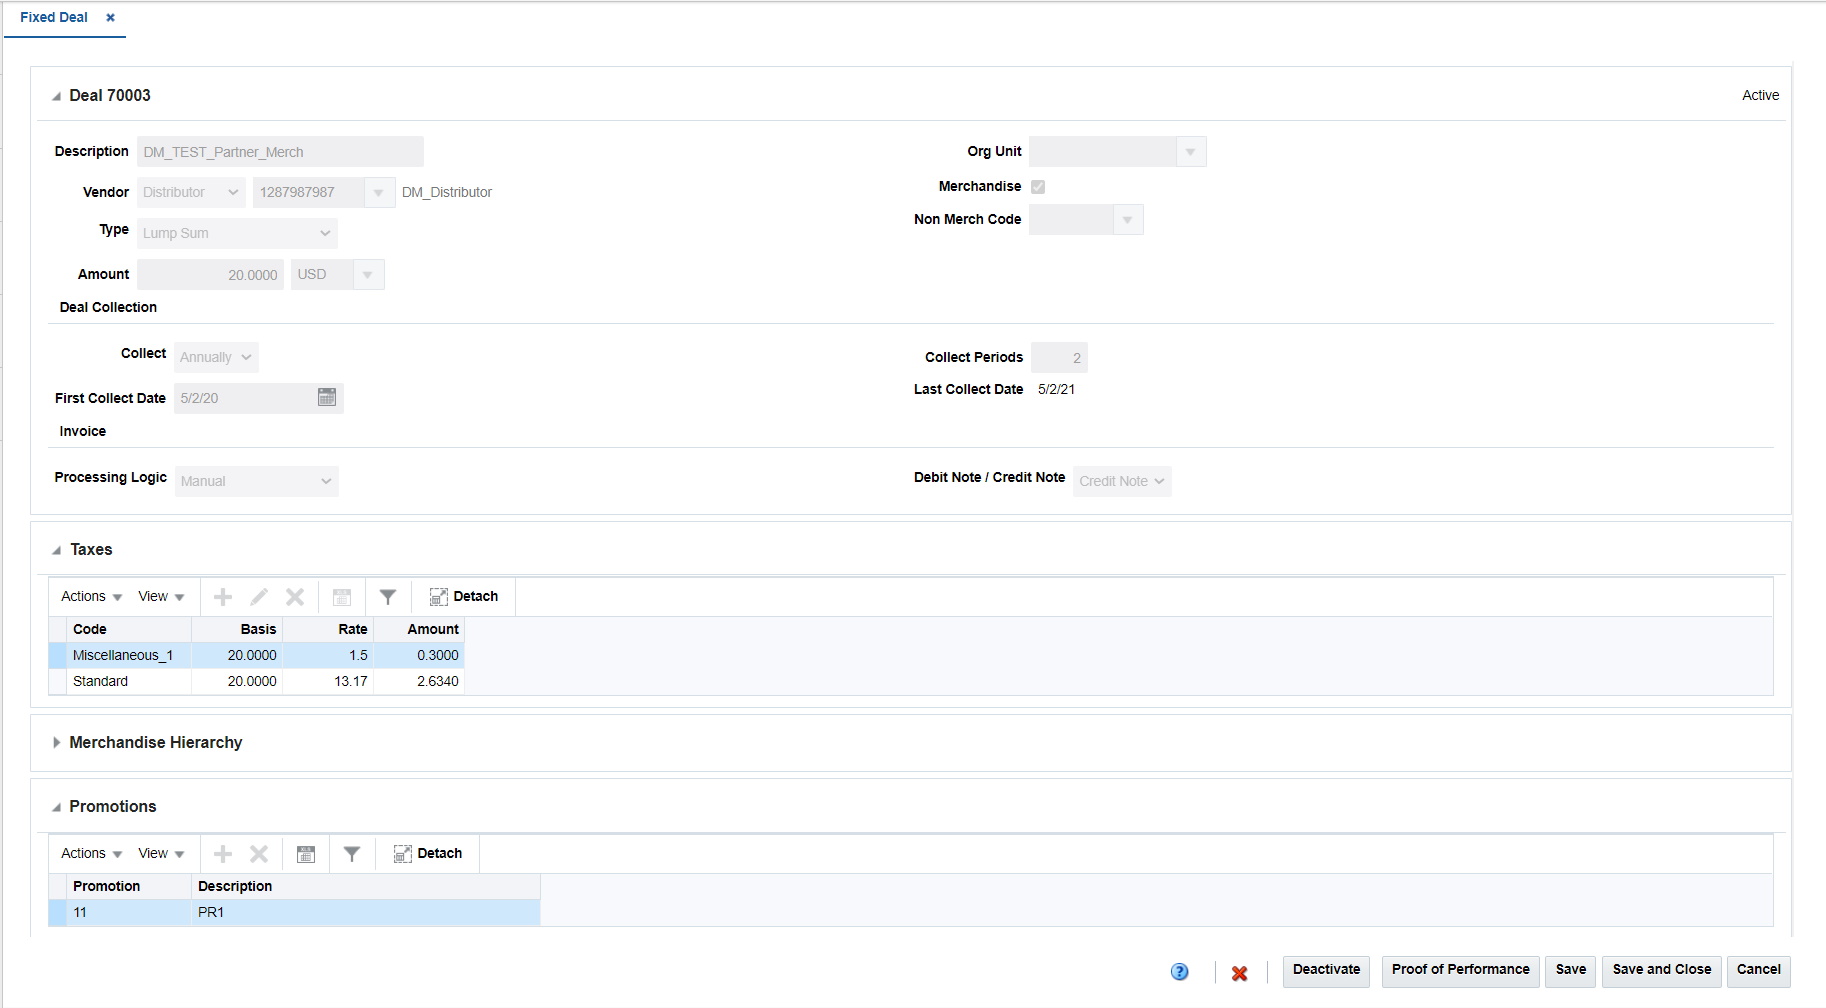
Task: Open Proof of Performance
Action: point(1459,969)
